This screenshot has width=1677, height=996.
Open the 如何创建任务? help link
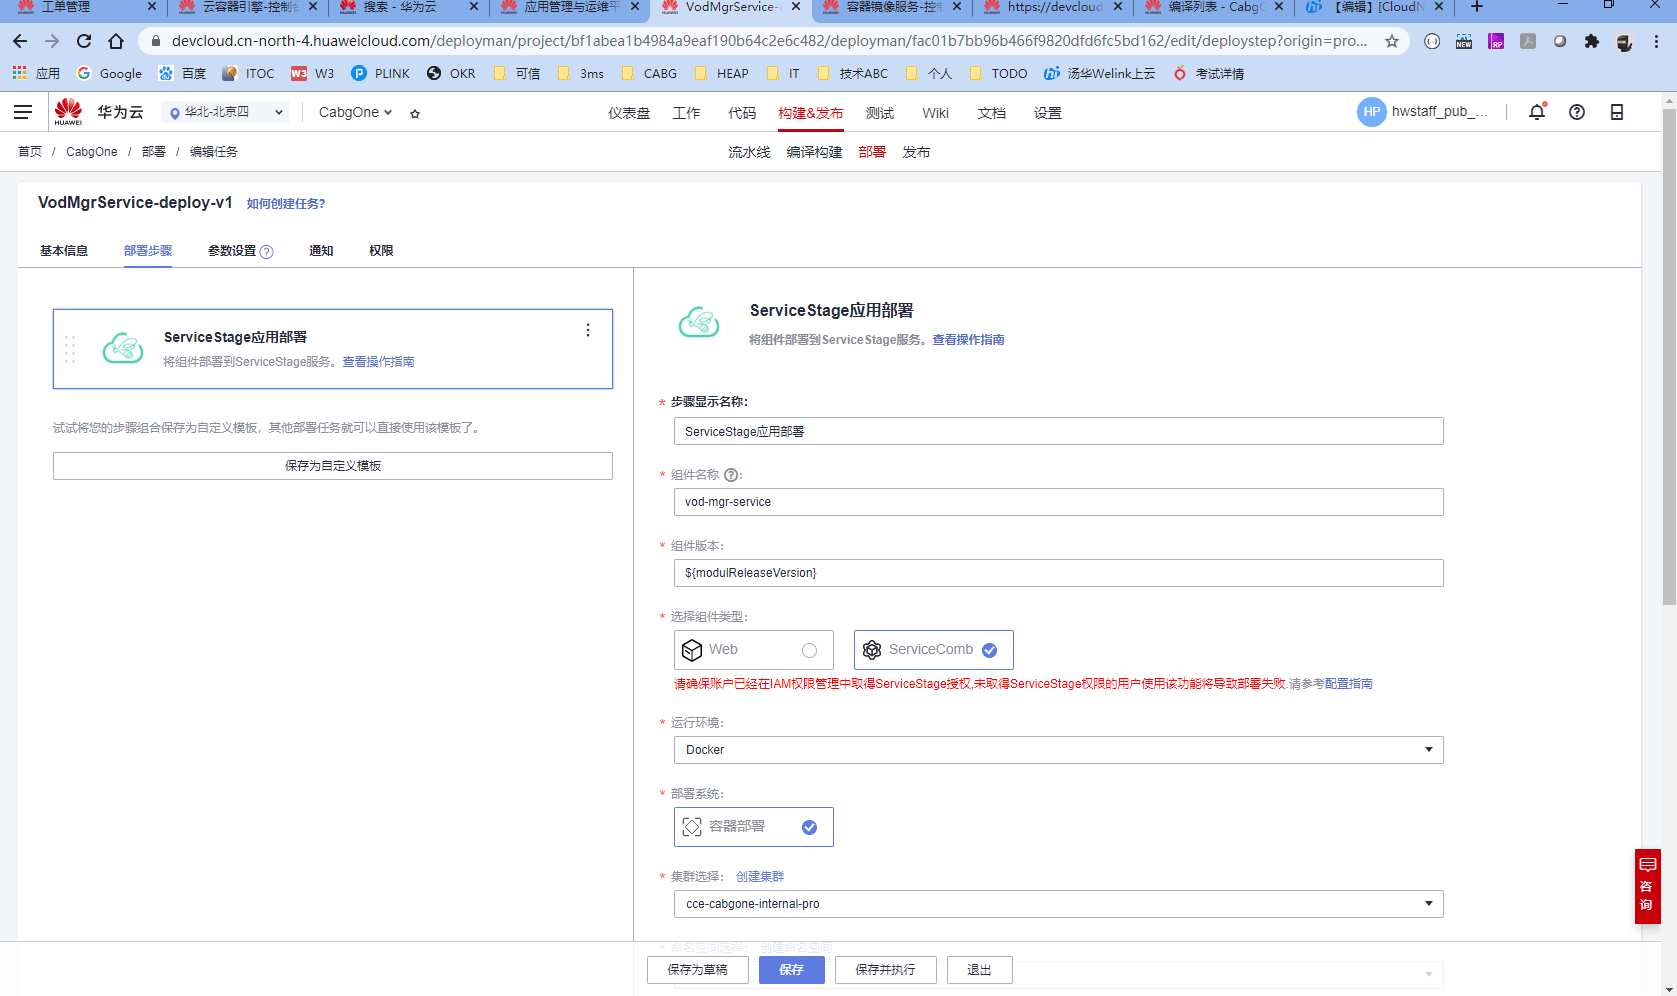[x=286, y=204]
